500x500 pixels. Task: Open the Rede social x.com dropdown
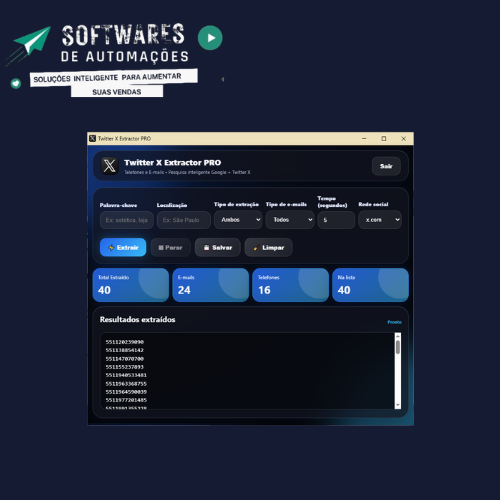pos(380,220)
